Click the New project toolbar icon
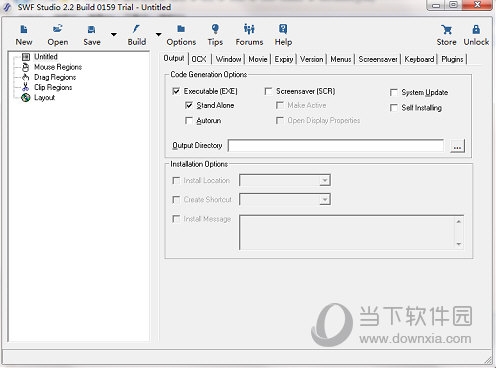The height and width of the screenshot is (368, 496). point(24,35)
